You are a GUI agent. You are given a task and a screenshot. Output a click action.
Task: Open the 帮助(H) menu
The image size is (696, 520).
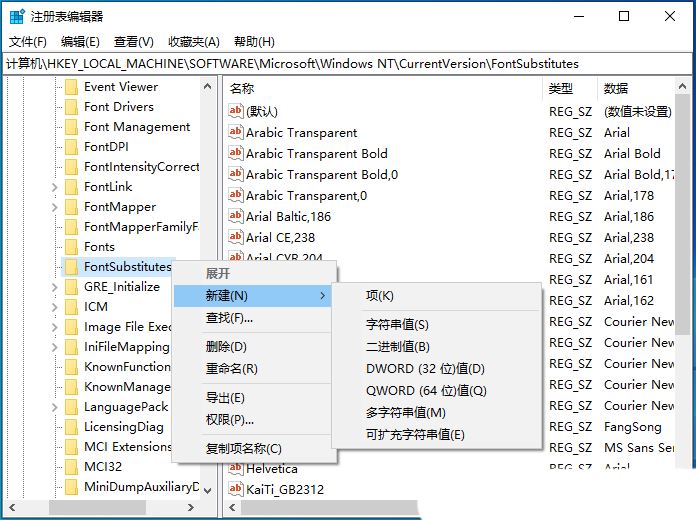tap(254, 42)
